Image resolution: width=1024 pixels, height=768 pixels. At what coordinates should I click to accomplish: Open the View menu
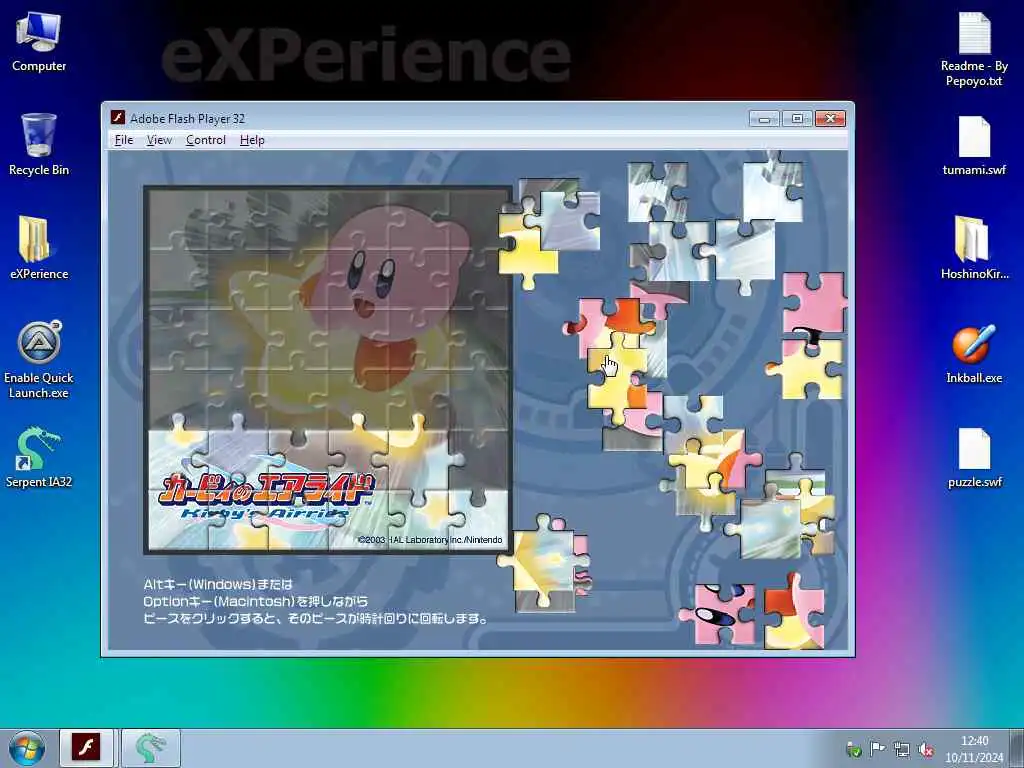(x=159, y=140)
